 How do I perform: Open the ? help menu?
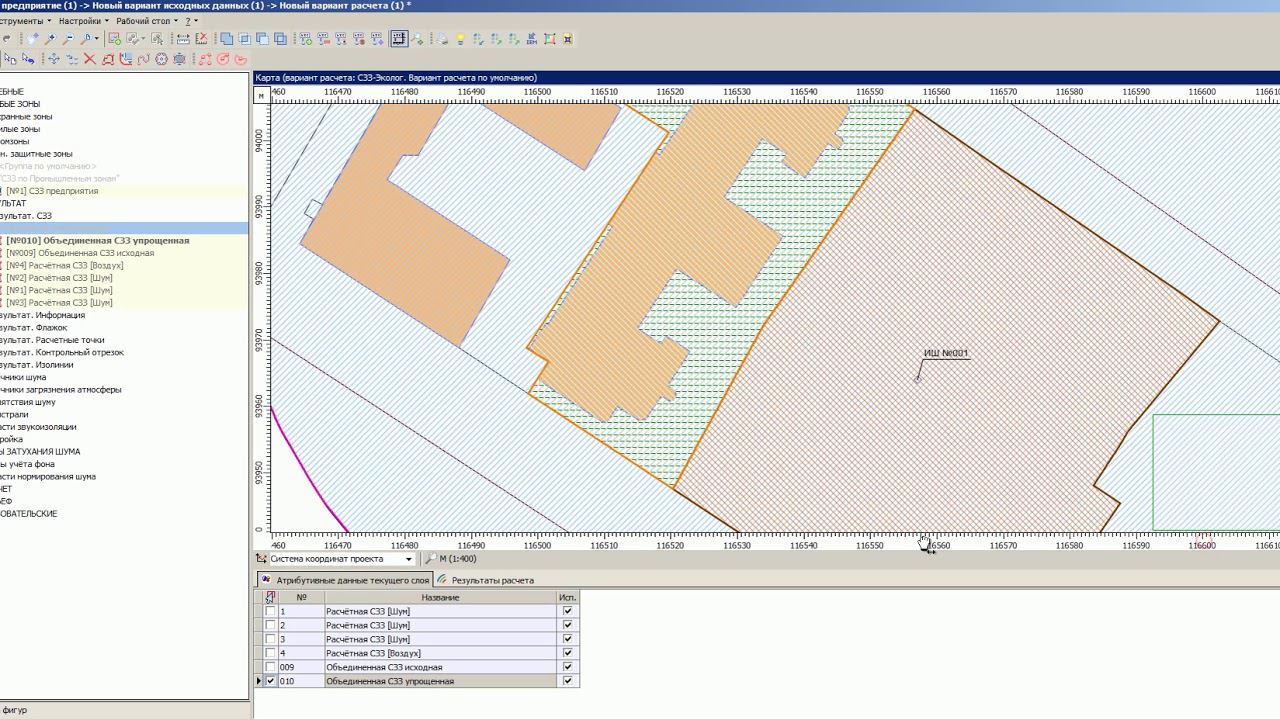[x=191, y=21]
